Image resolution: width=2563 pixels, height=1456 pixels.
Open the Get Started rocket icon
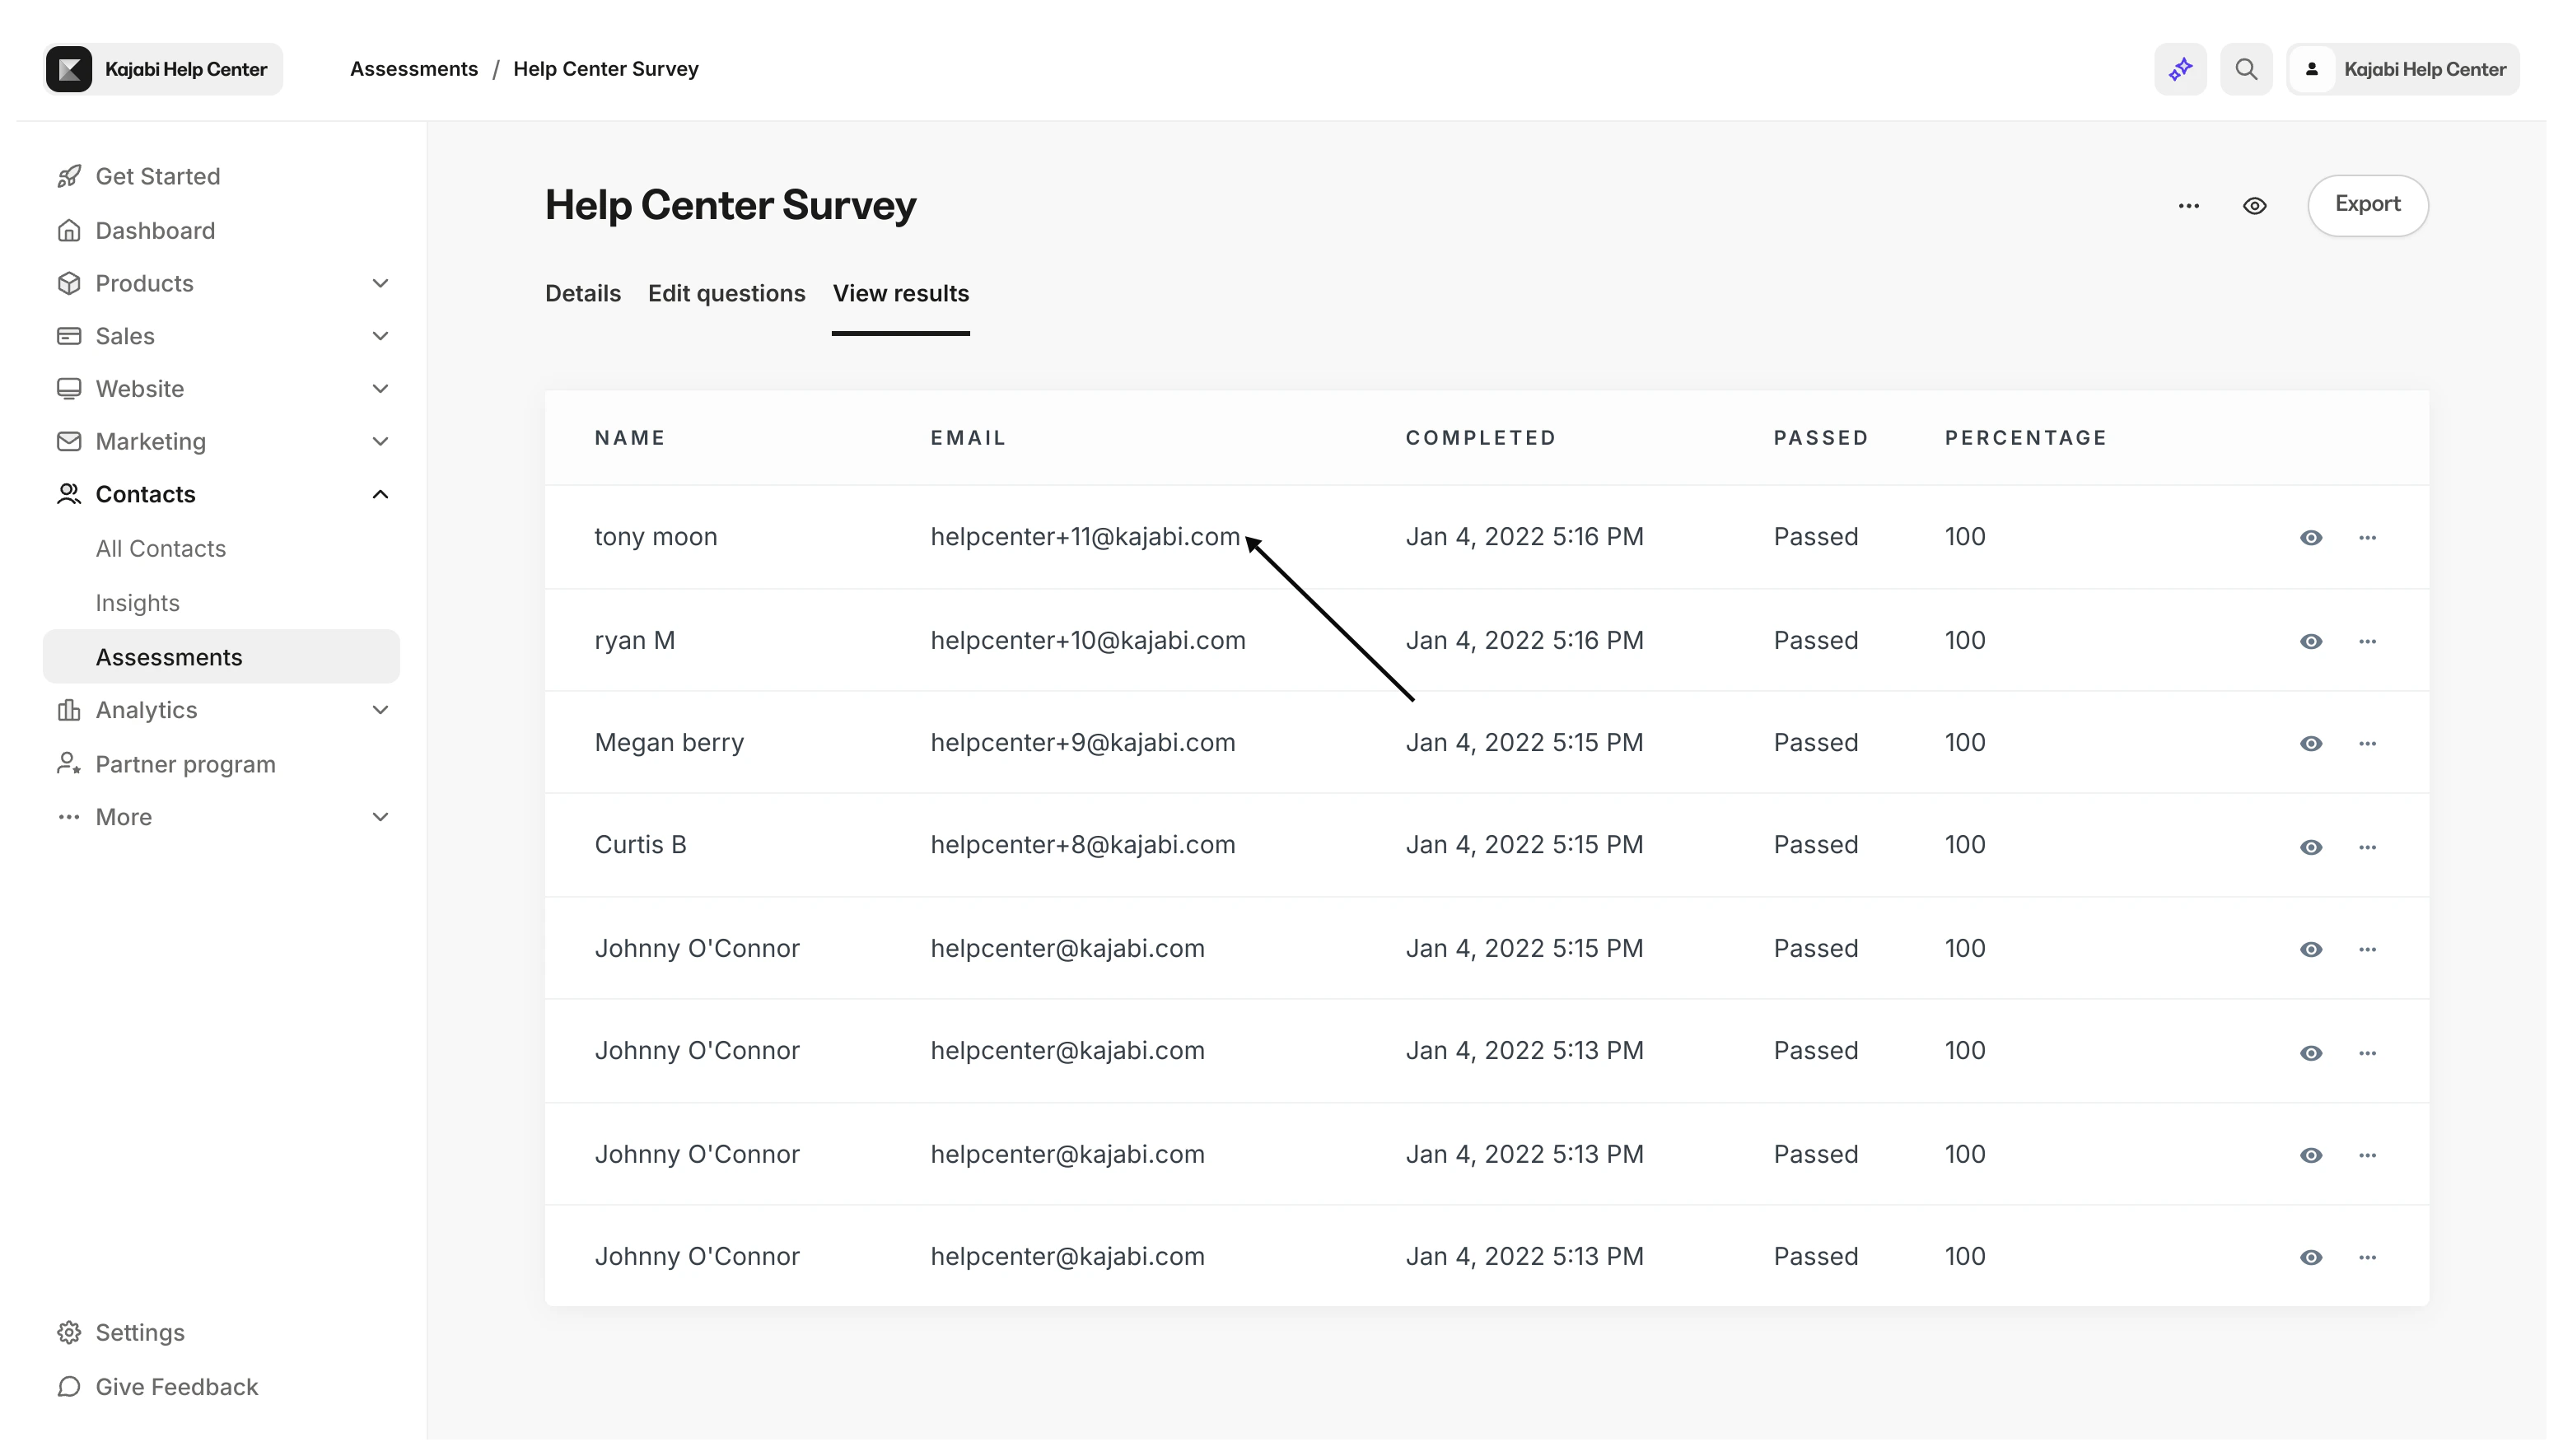click(68, 175)
